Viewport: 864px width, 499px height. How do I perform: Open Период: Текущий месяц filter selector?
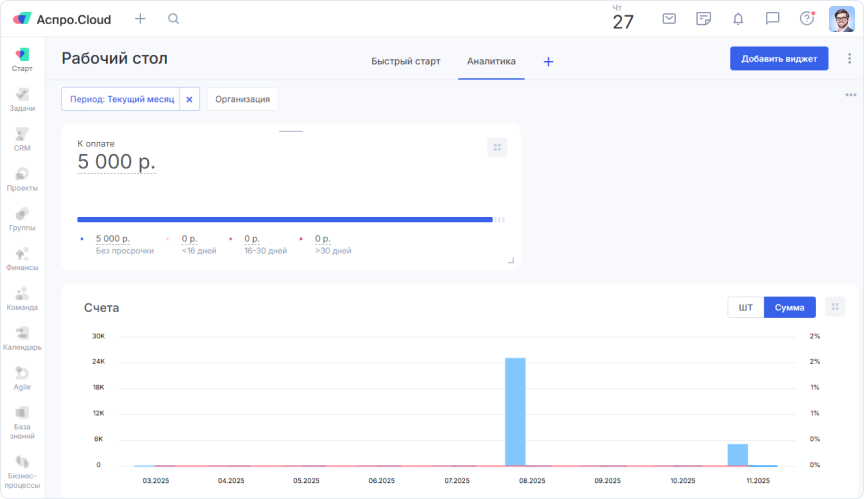coord(121,99)
